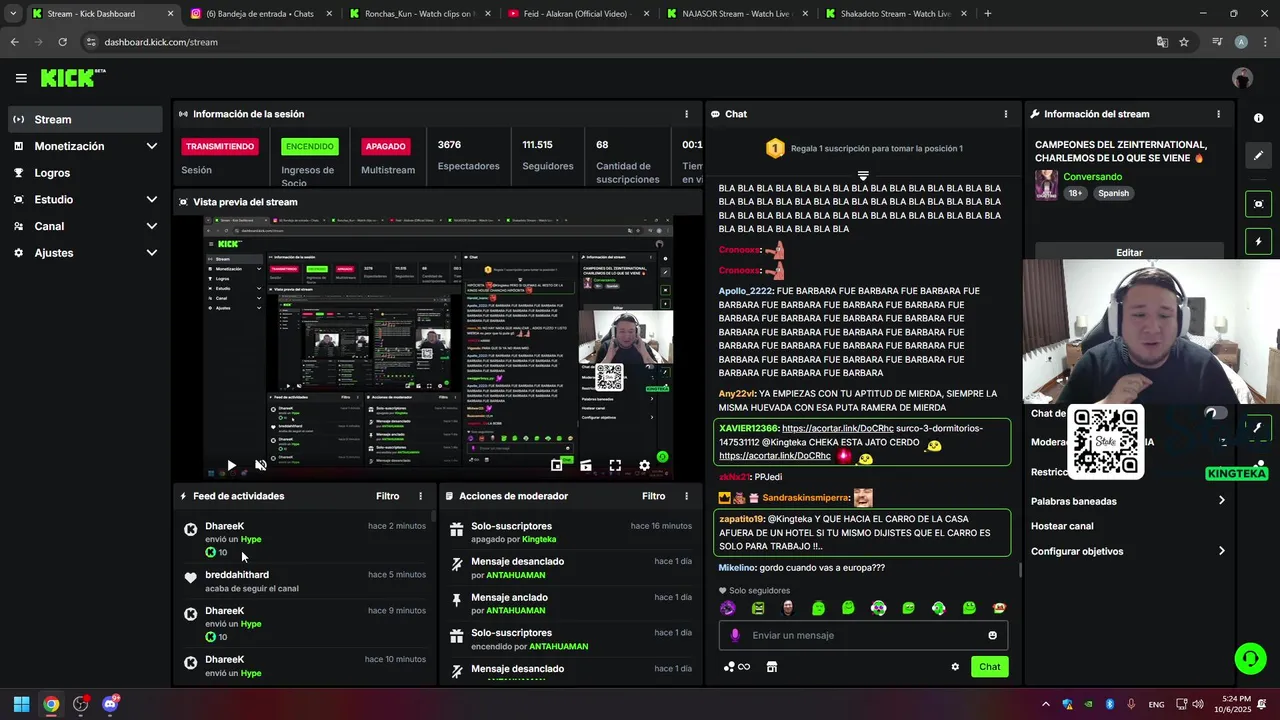The height and width of the screenshot is (720, 1280).
Task: Open chat settings gear
Action: coord(955,667)
